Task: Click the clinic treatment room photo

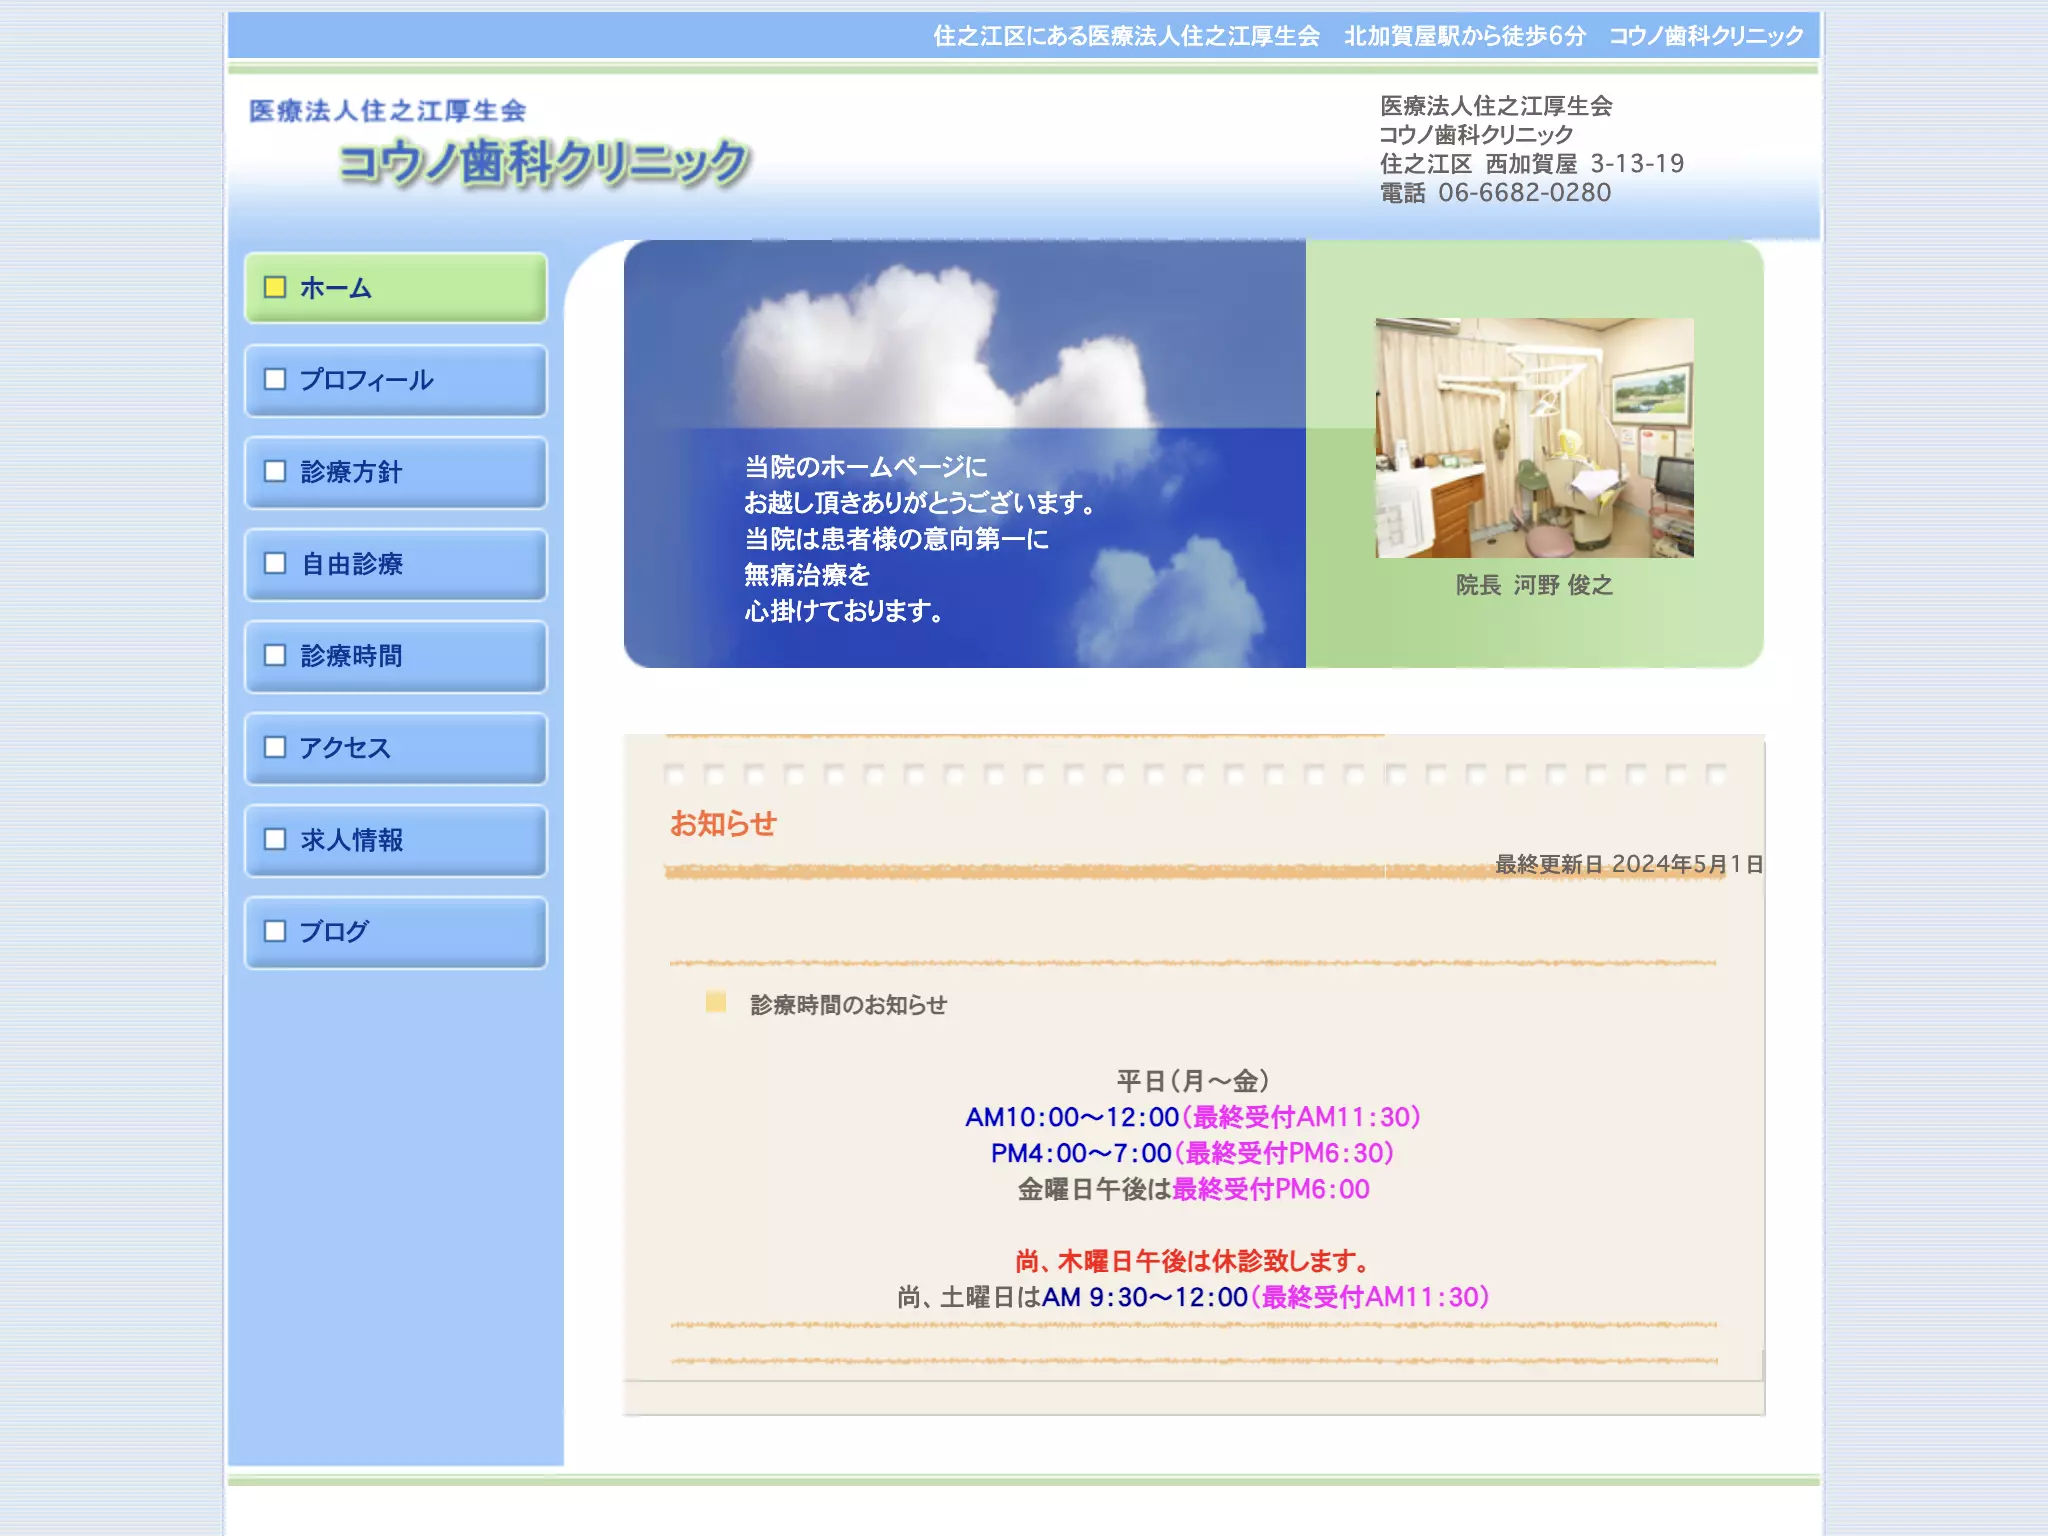Action: pyautogui.click(x=1534, y=438)
